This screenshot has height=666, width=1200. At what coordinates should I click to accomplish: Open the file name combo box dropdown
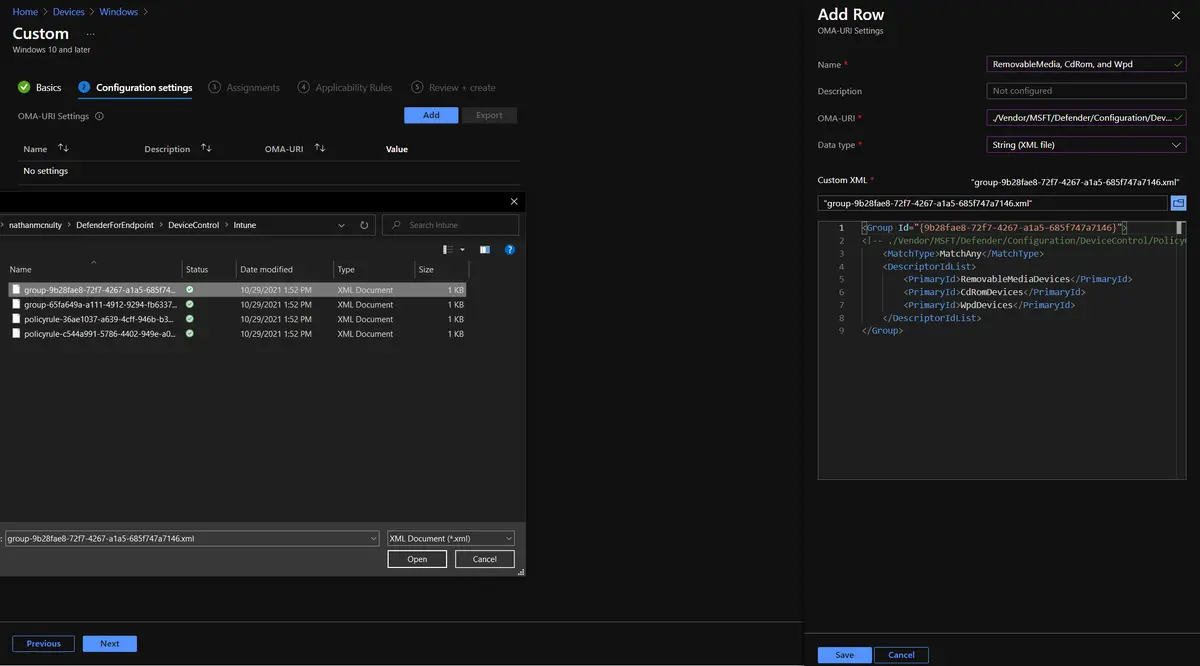coord(373,538)
